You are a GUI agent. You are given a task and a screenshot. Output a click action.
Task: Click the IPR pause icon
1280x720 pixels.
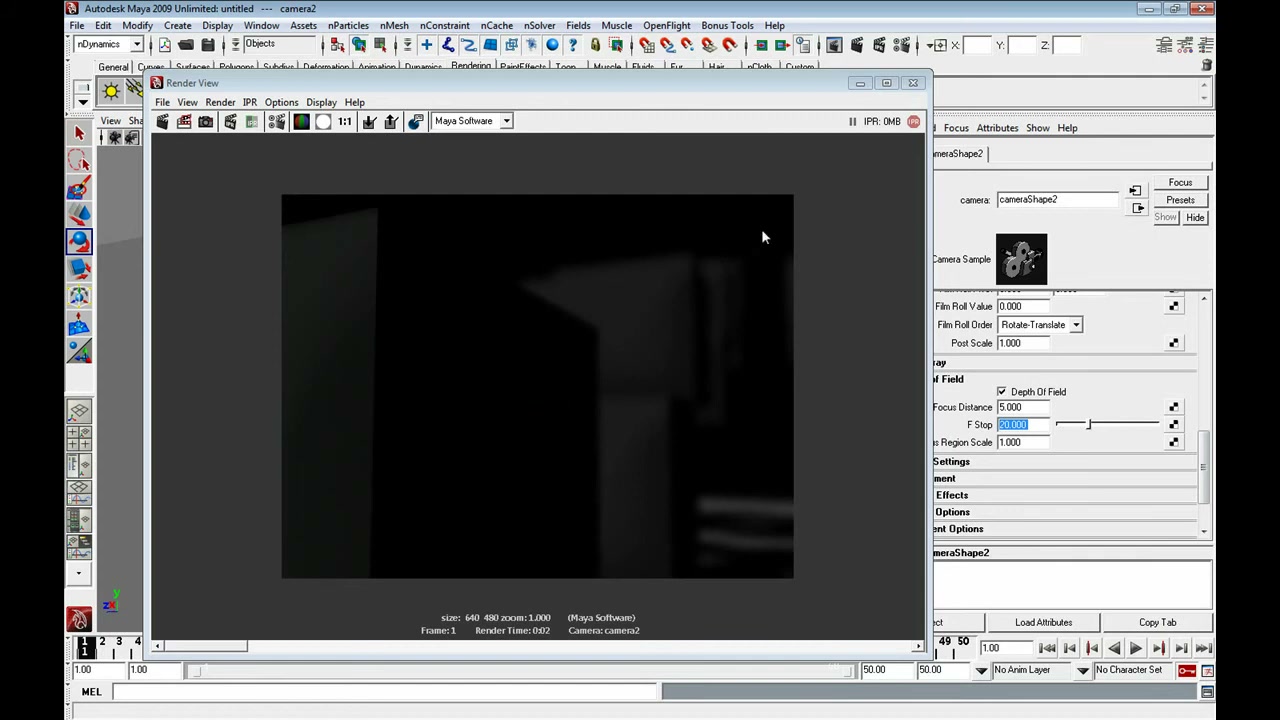pyautogui.click(x=853, y=121)
